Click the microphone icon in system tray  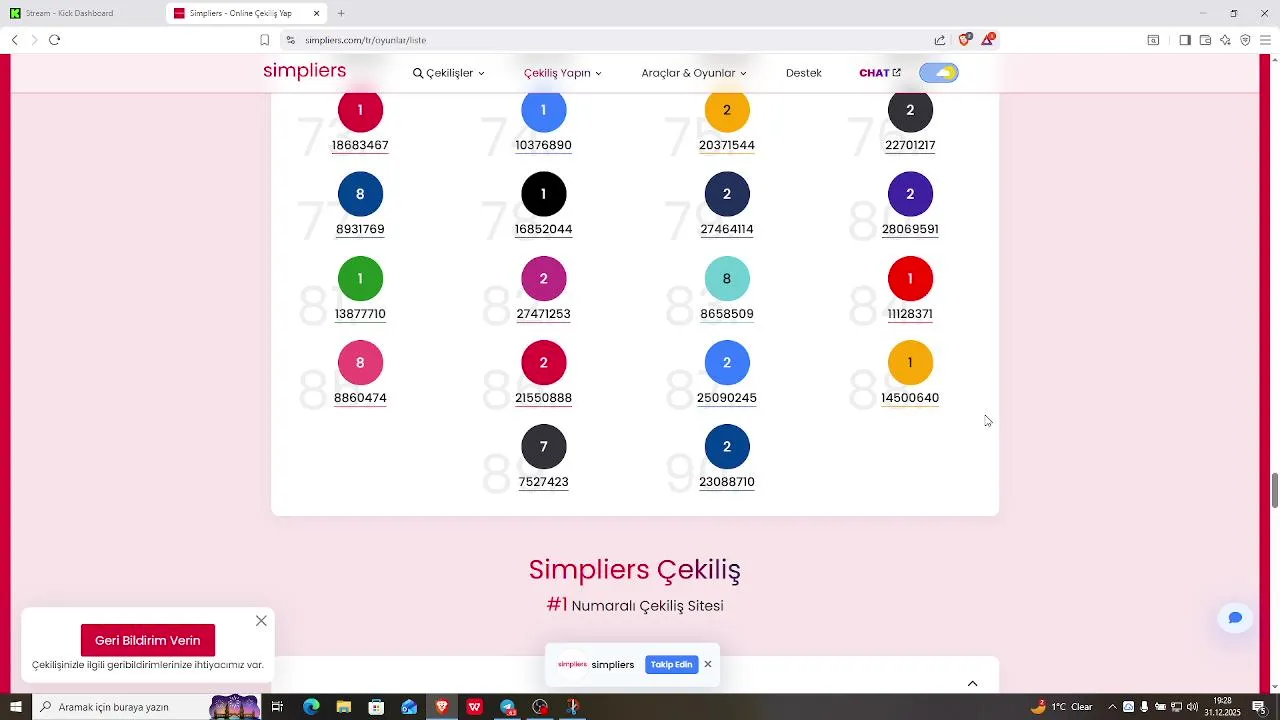pos(1144,707)
